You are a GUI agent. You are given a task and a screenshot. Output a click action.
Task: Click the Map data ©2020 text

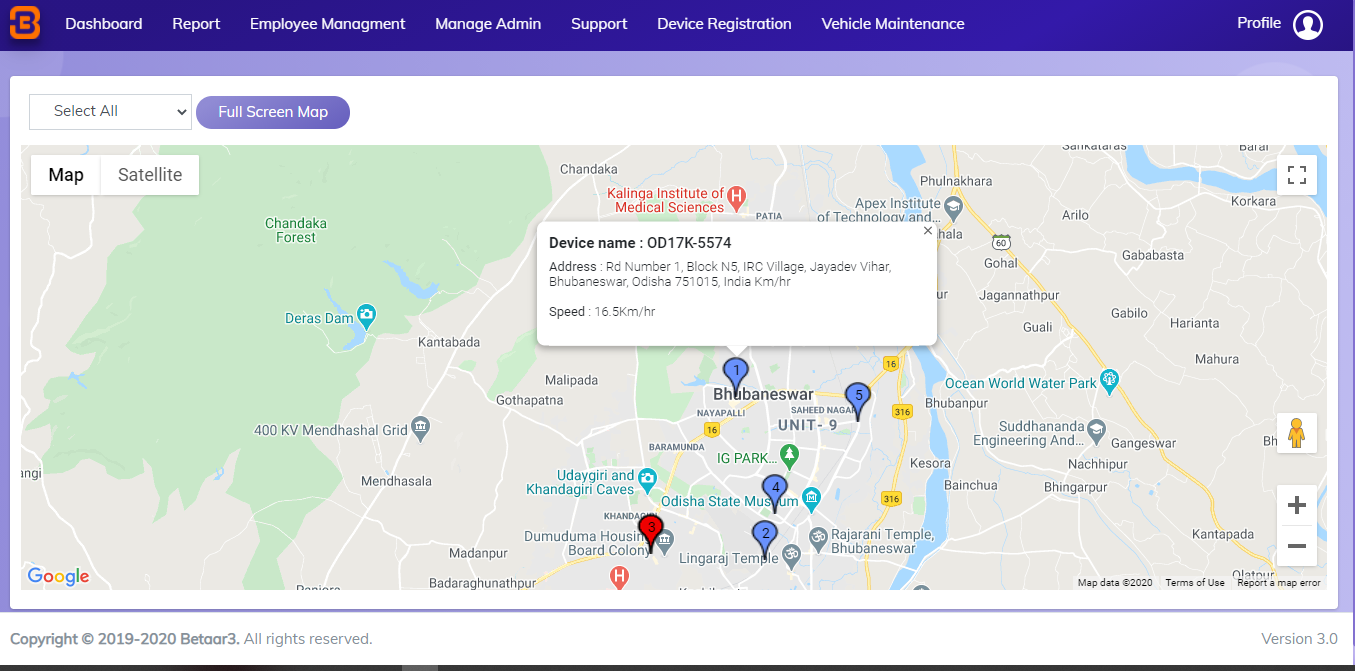tap(1115, 583)
